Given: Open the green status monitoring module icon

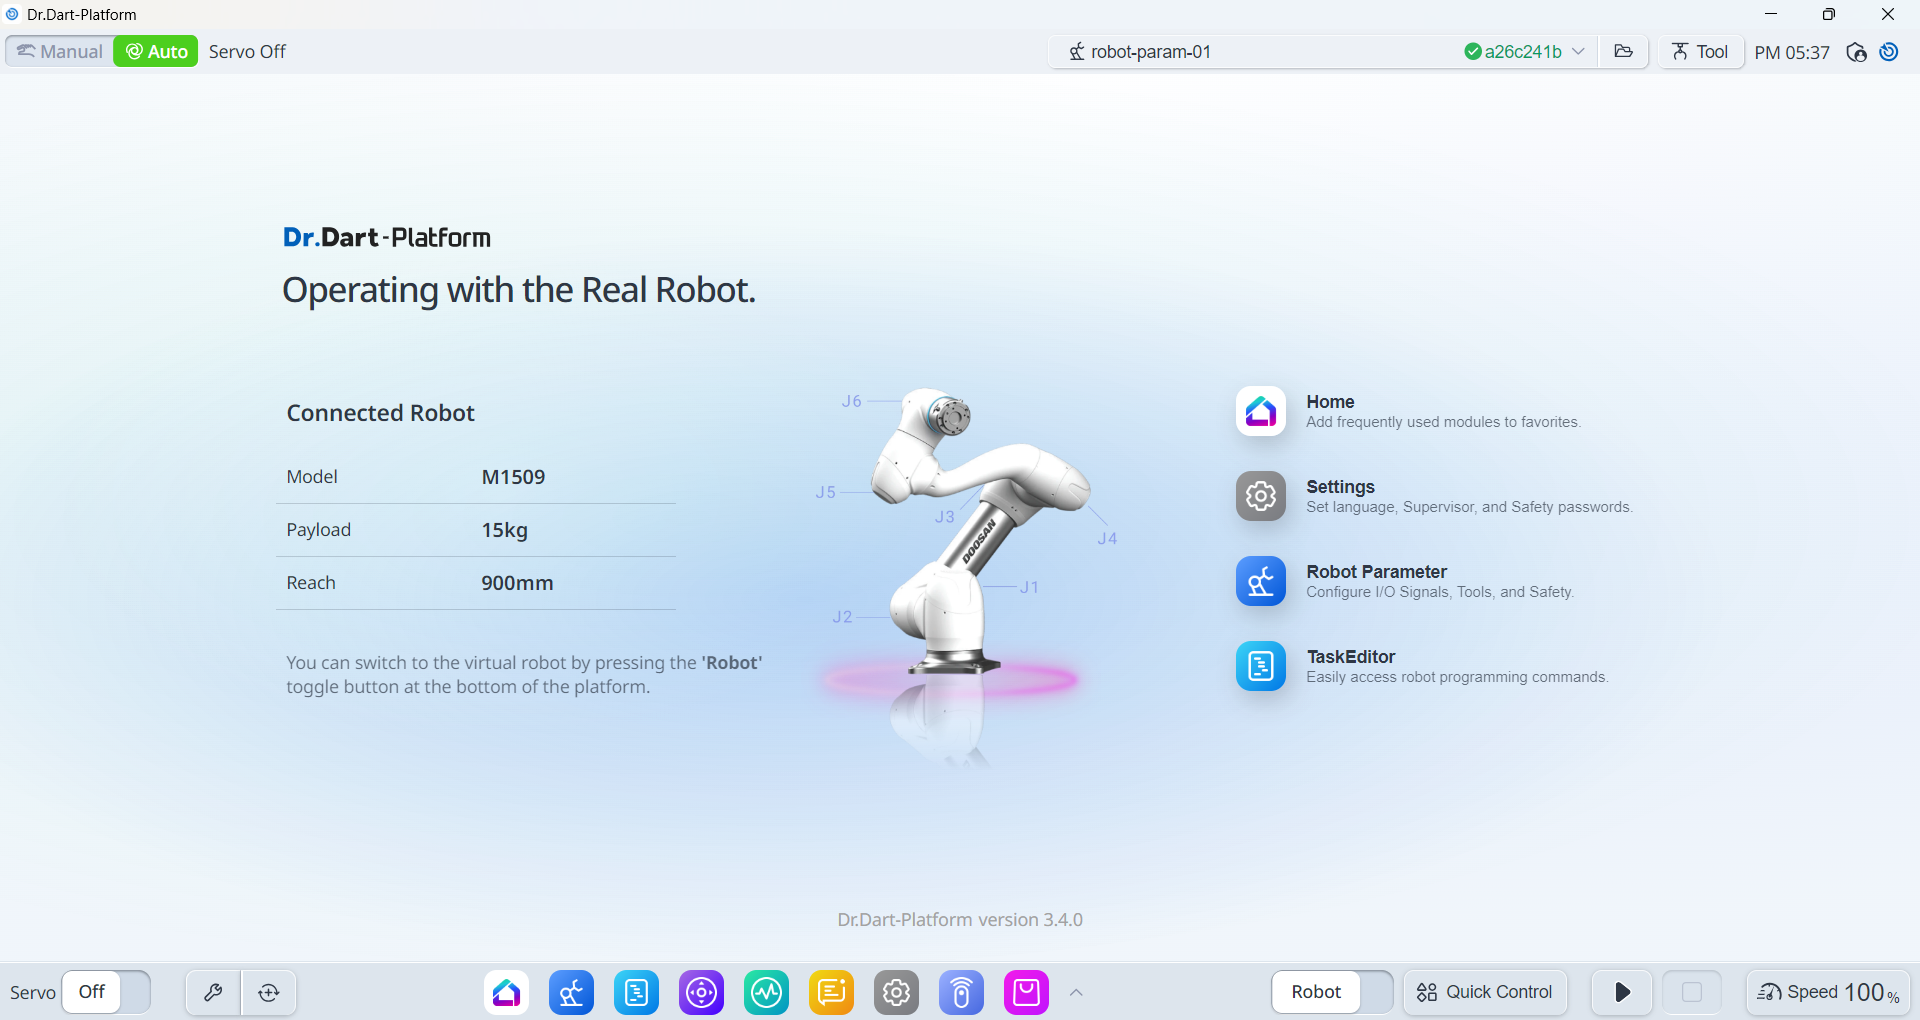Looking at the screenshot, I should click(766, 992).
